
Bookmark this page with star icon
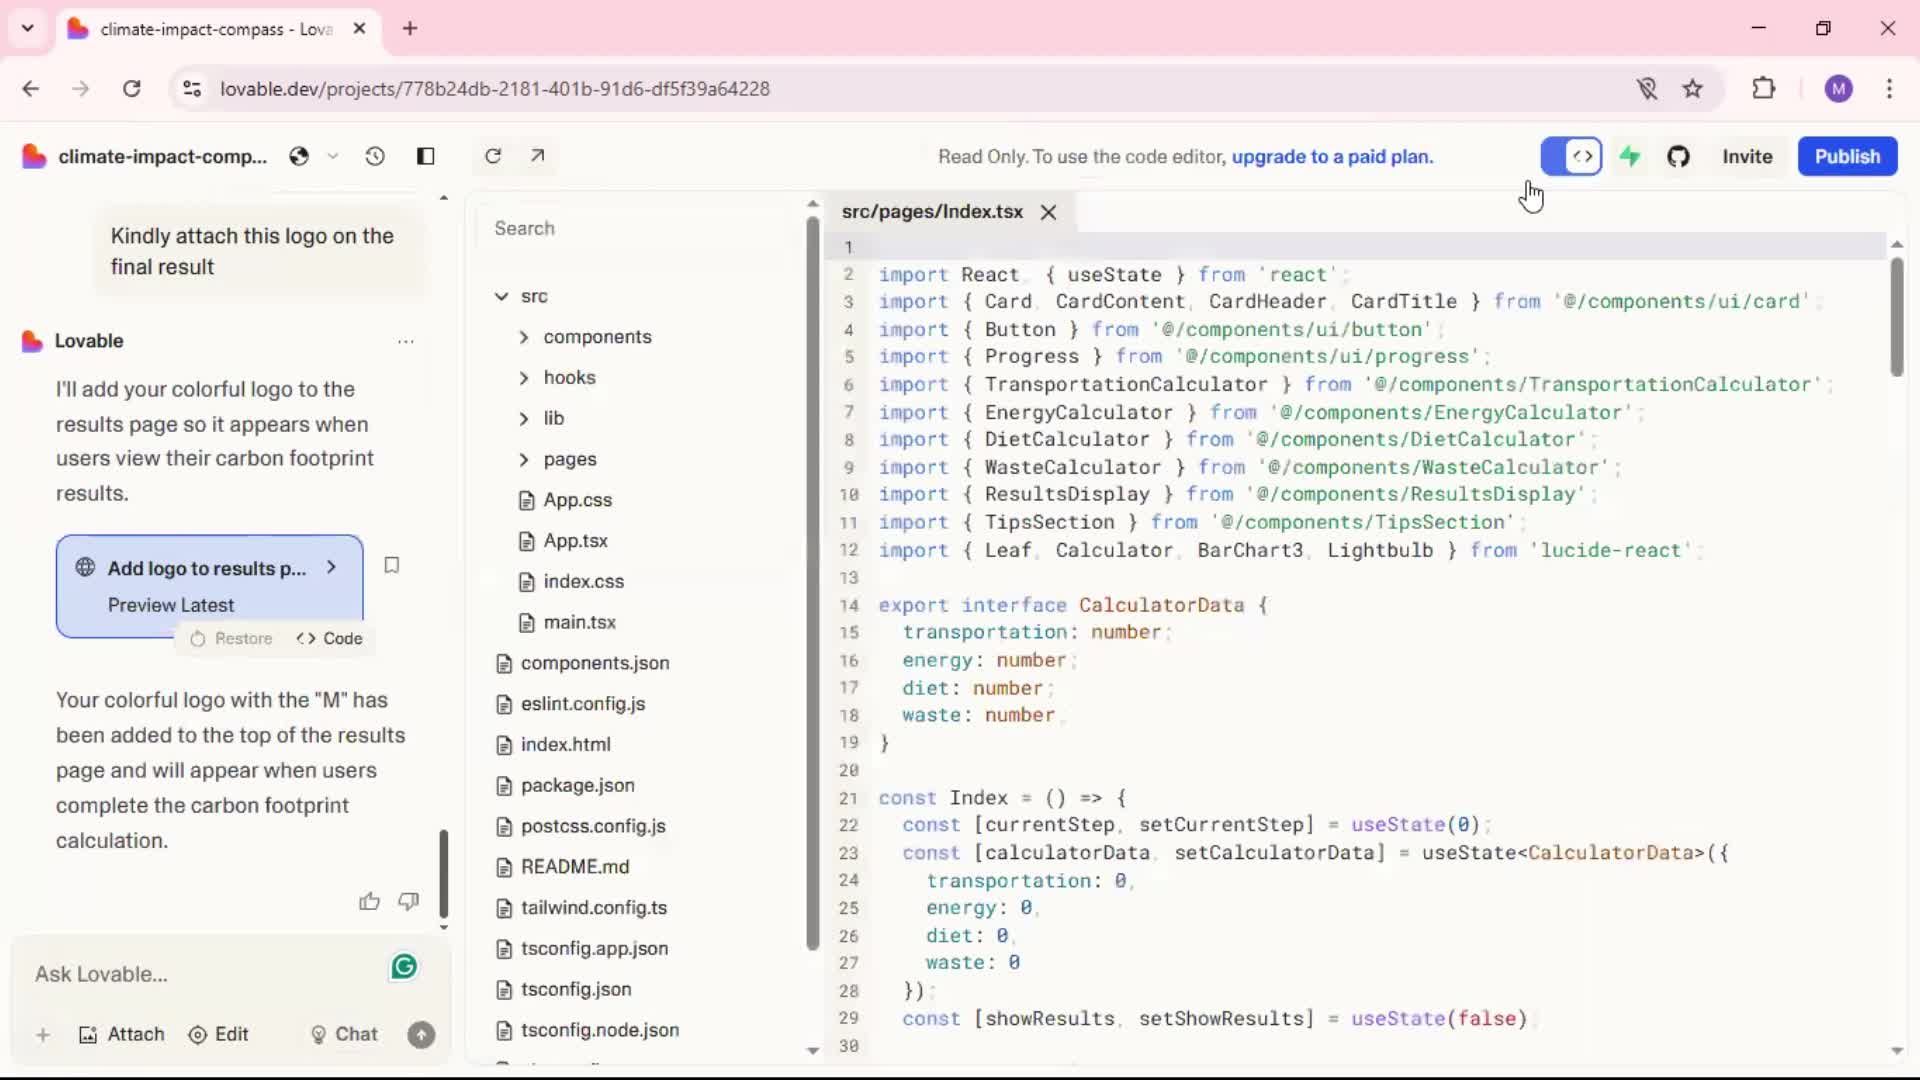[1692, 89]
